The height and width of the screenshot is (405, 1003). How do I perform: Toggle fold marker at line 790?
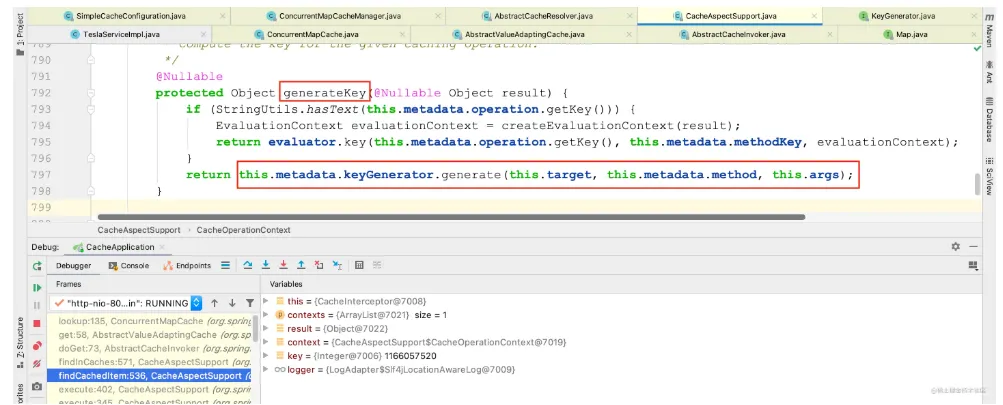(x=91, y=60)
